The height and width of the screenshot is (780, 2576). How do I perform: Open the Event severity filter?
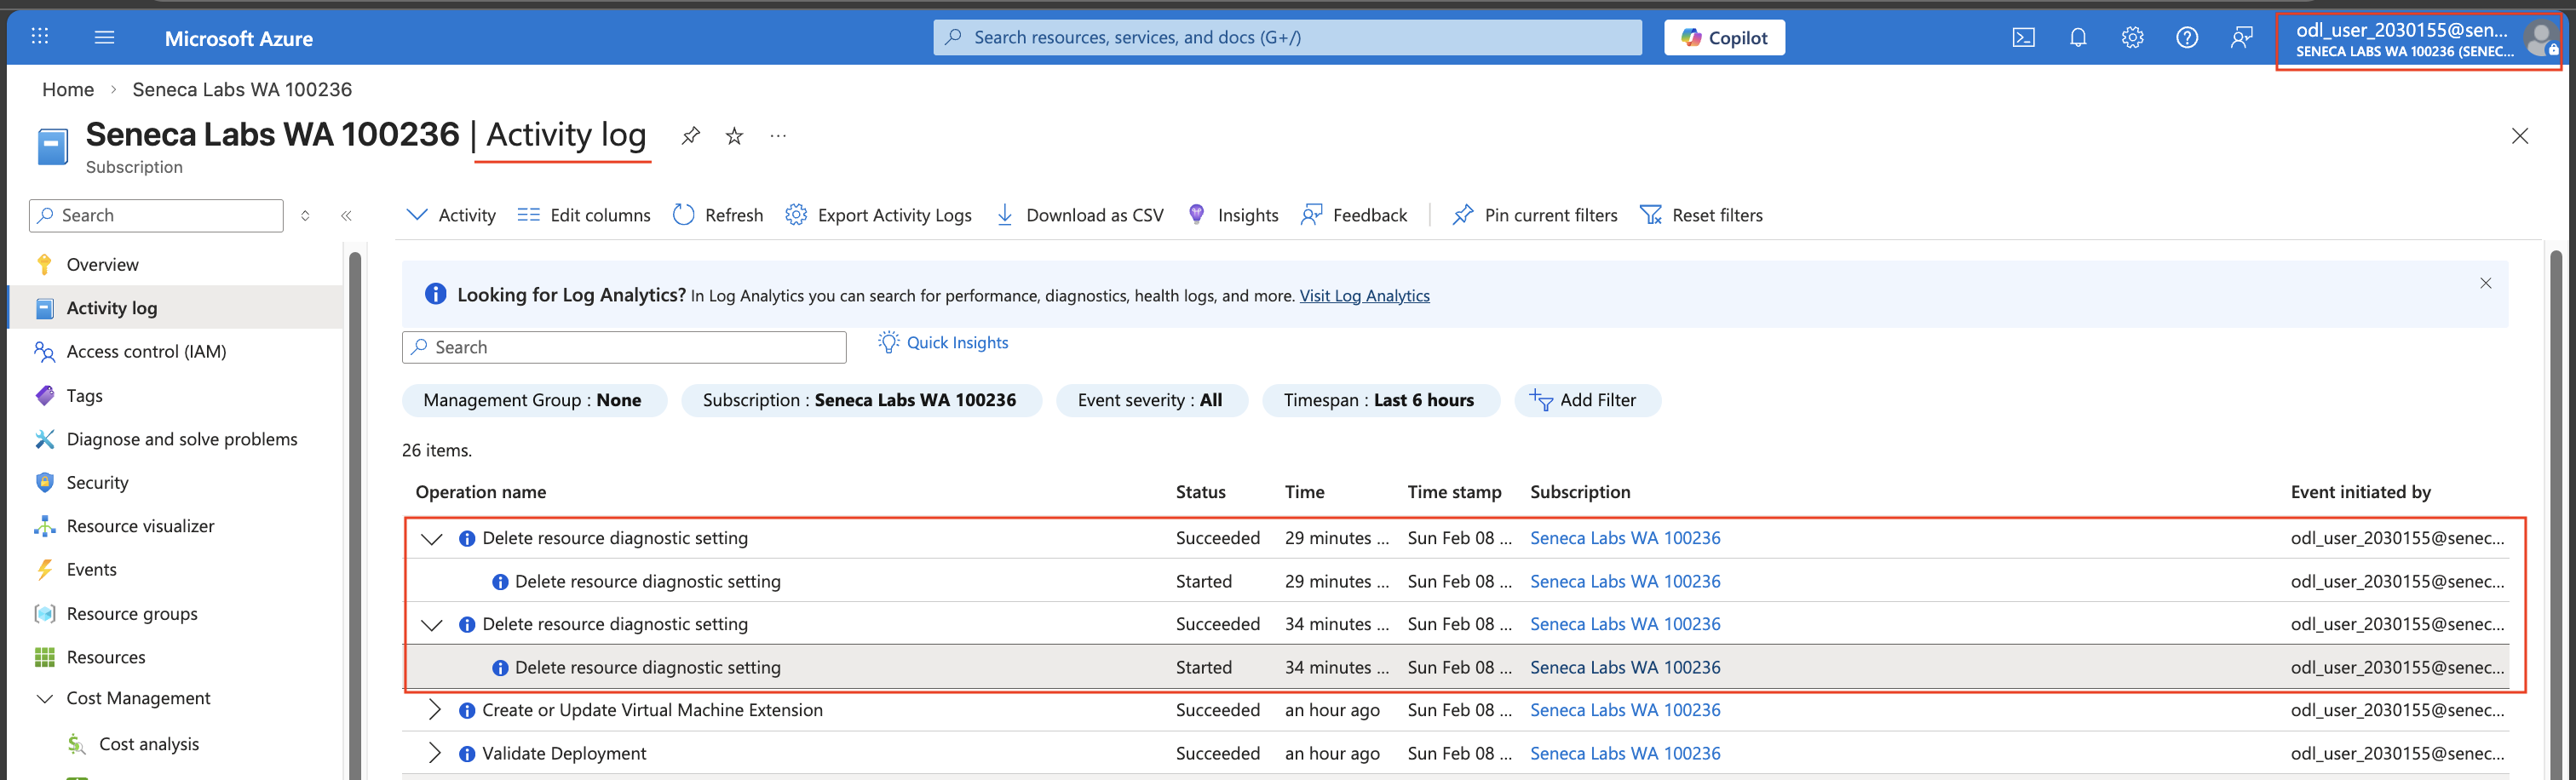pyautogui.click(x=1151, y=400)
